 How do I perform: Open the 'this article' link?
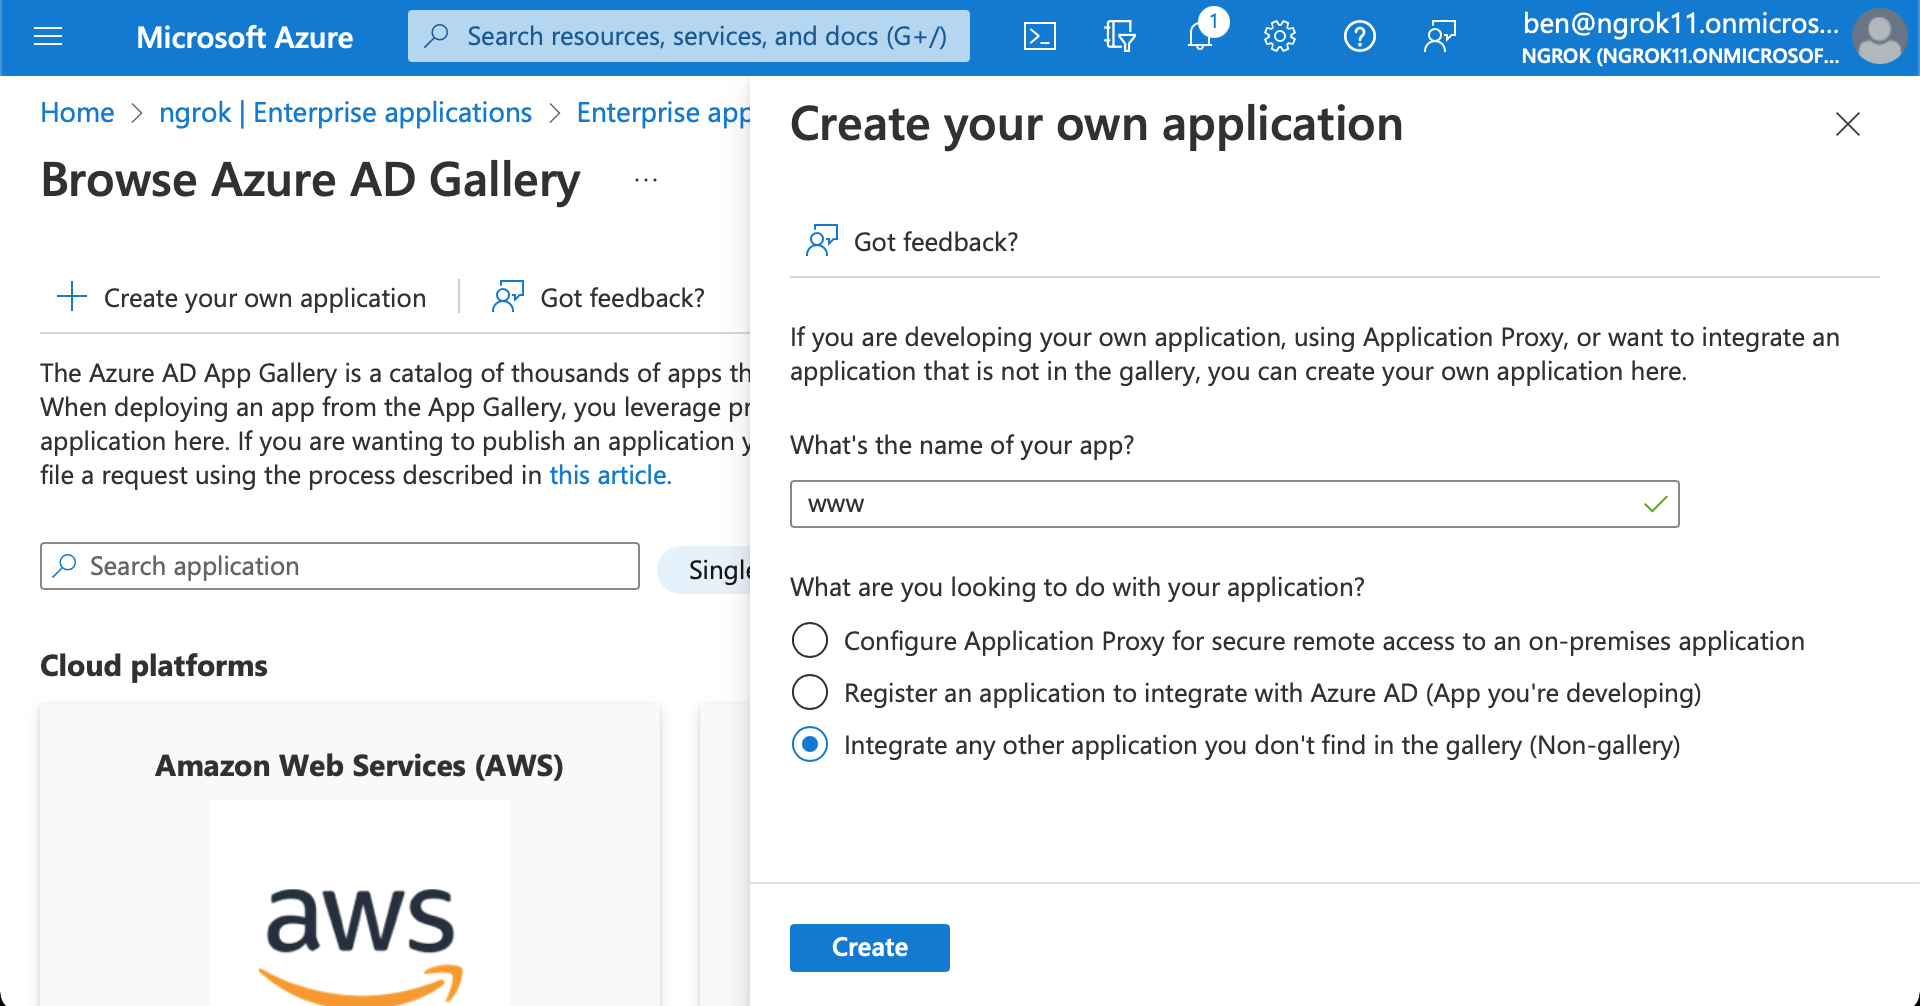click(610, 474)
